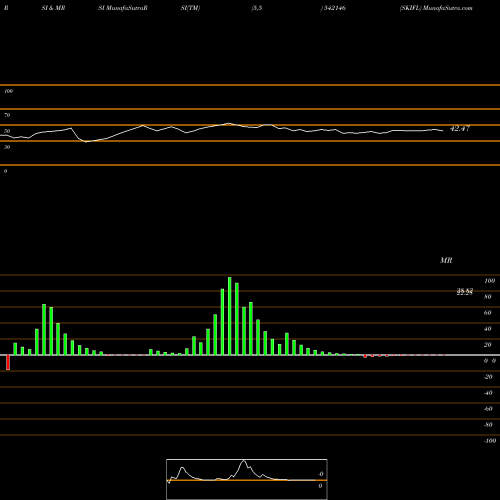Image resolution: width=500 pixels, height=500 pixels.
Task: Select the red negative bar at chart start
Action: (8, 362)
